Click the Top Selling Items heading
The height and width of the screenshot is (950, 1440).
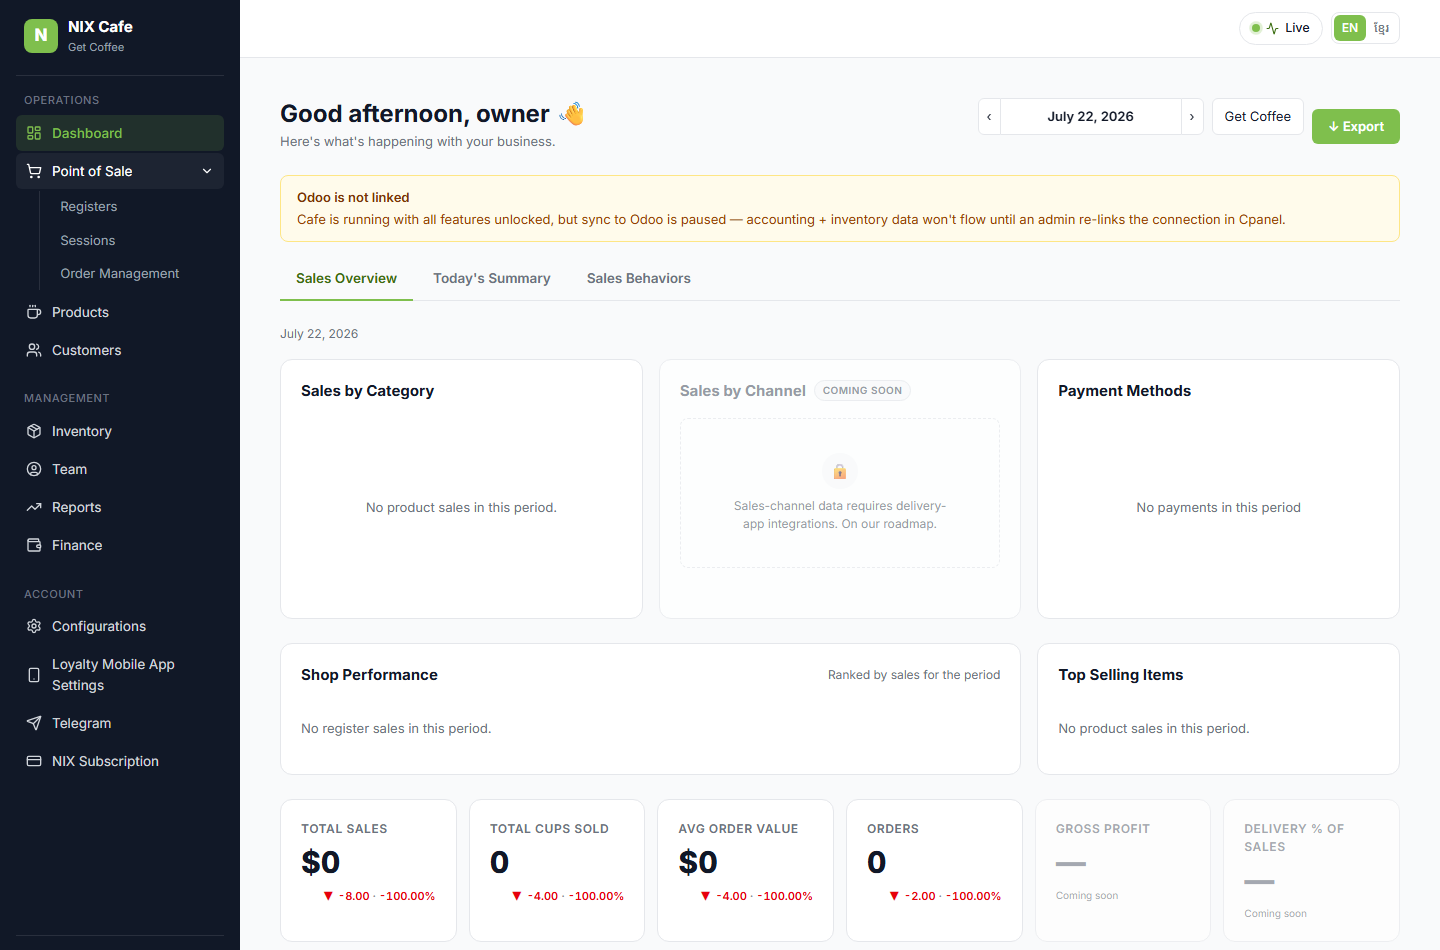(x=1121, y=675)
